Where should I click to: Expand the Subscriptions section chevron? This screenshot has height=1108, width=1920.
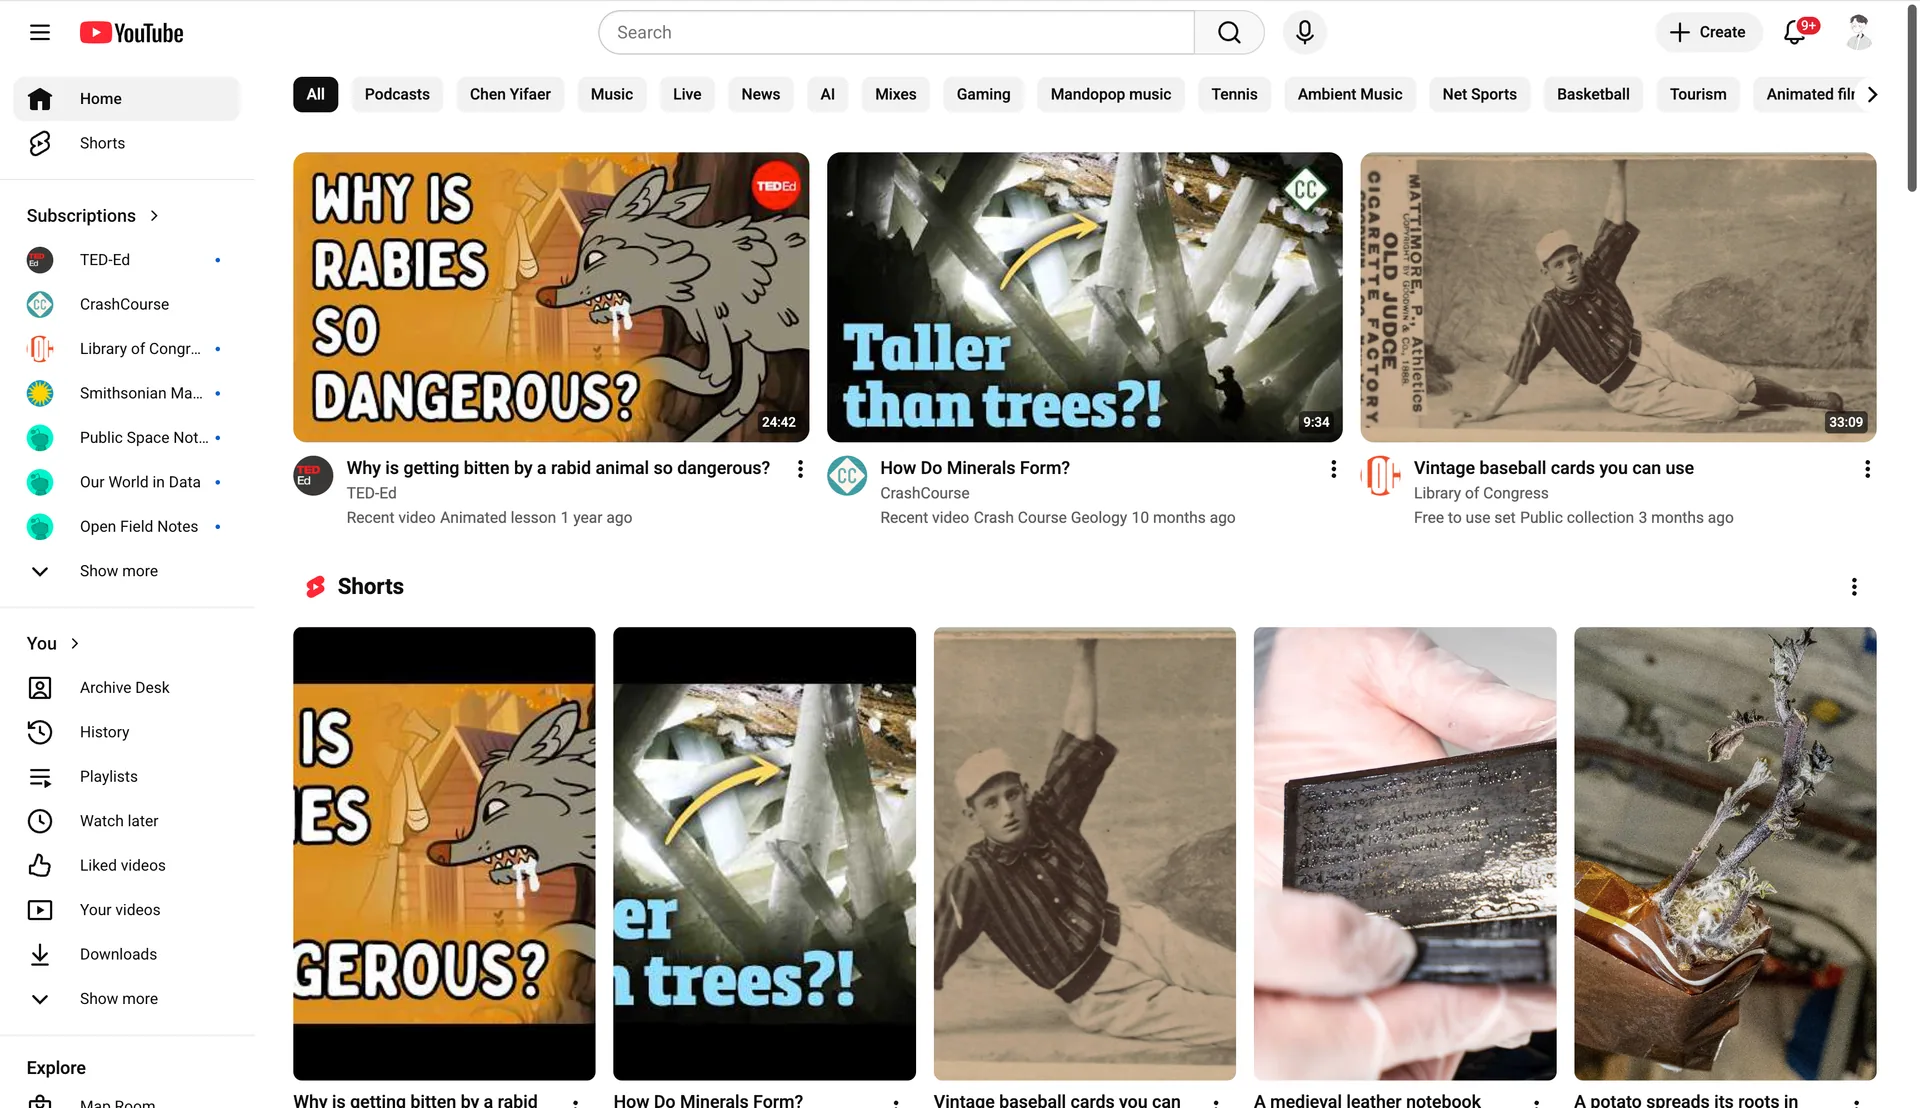154,216
